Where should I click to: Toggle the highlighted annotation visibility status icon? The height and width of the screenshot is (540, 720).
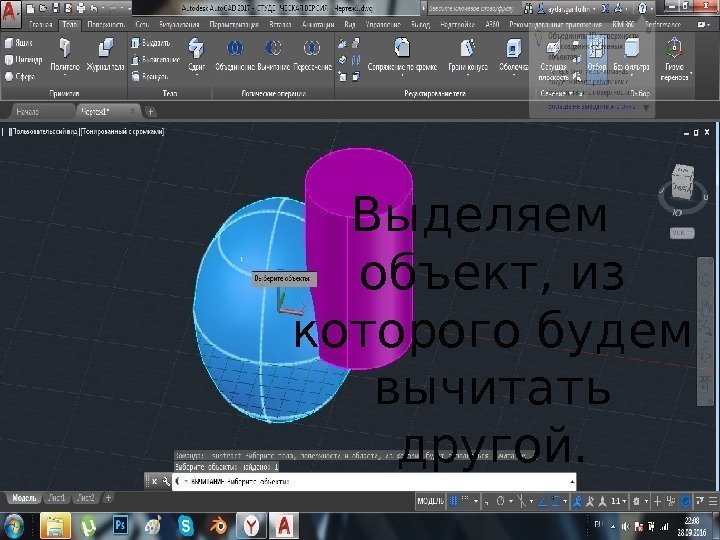pos(578,501)
